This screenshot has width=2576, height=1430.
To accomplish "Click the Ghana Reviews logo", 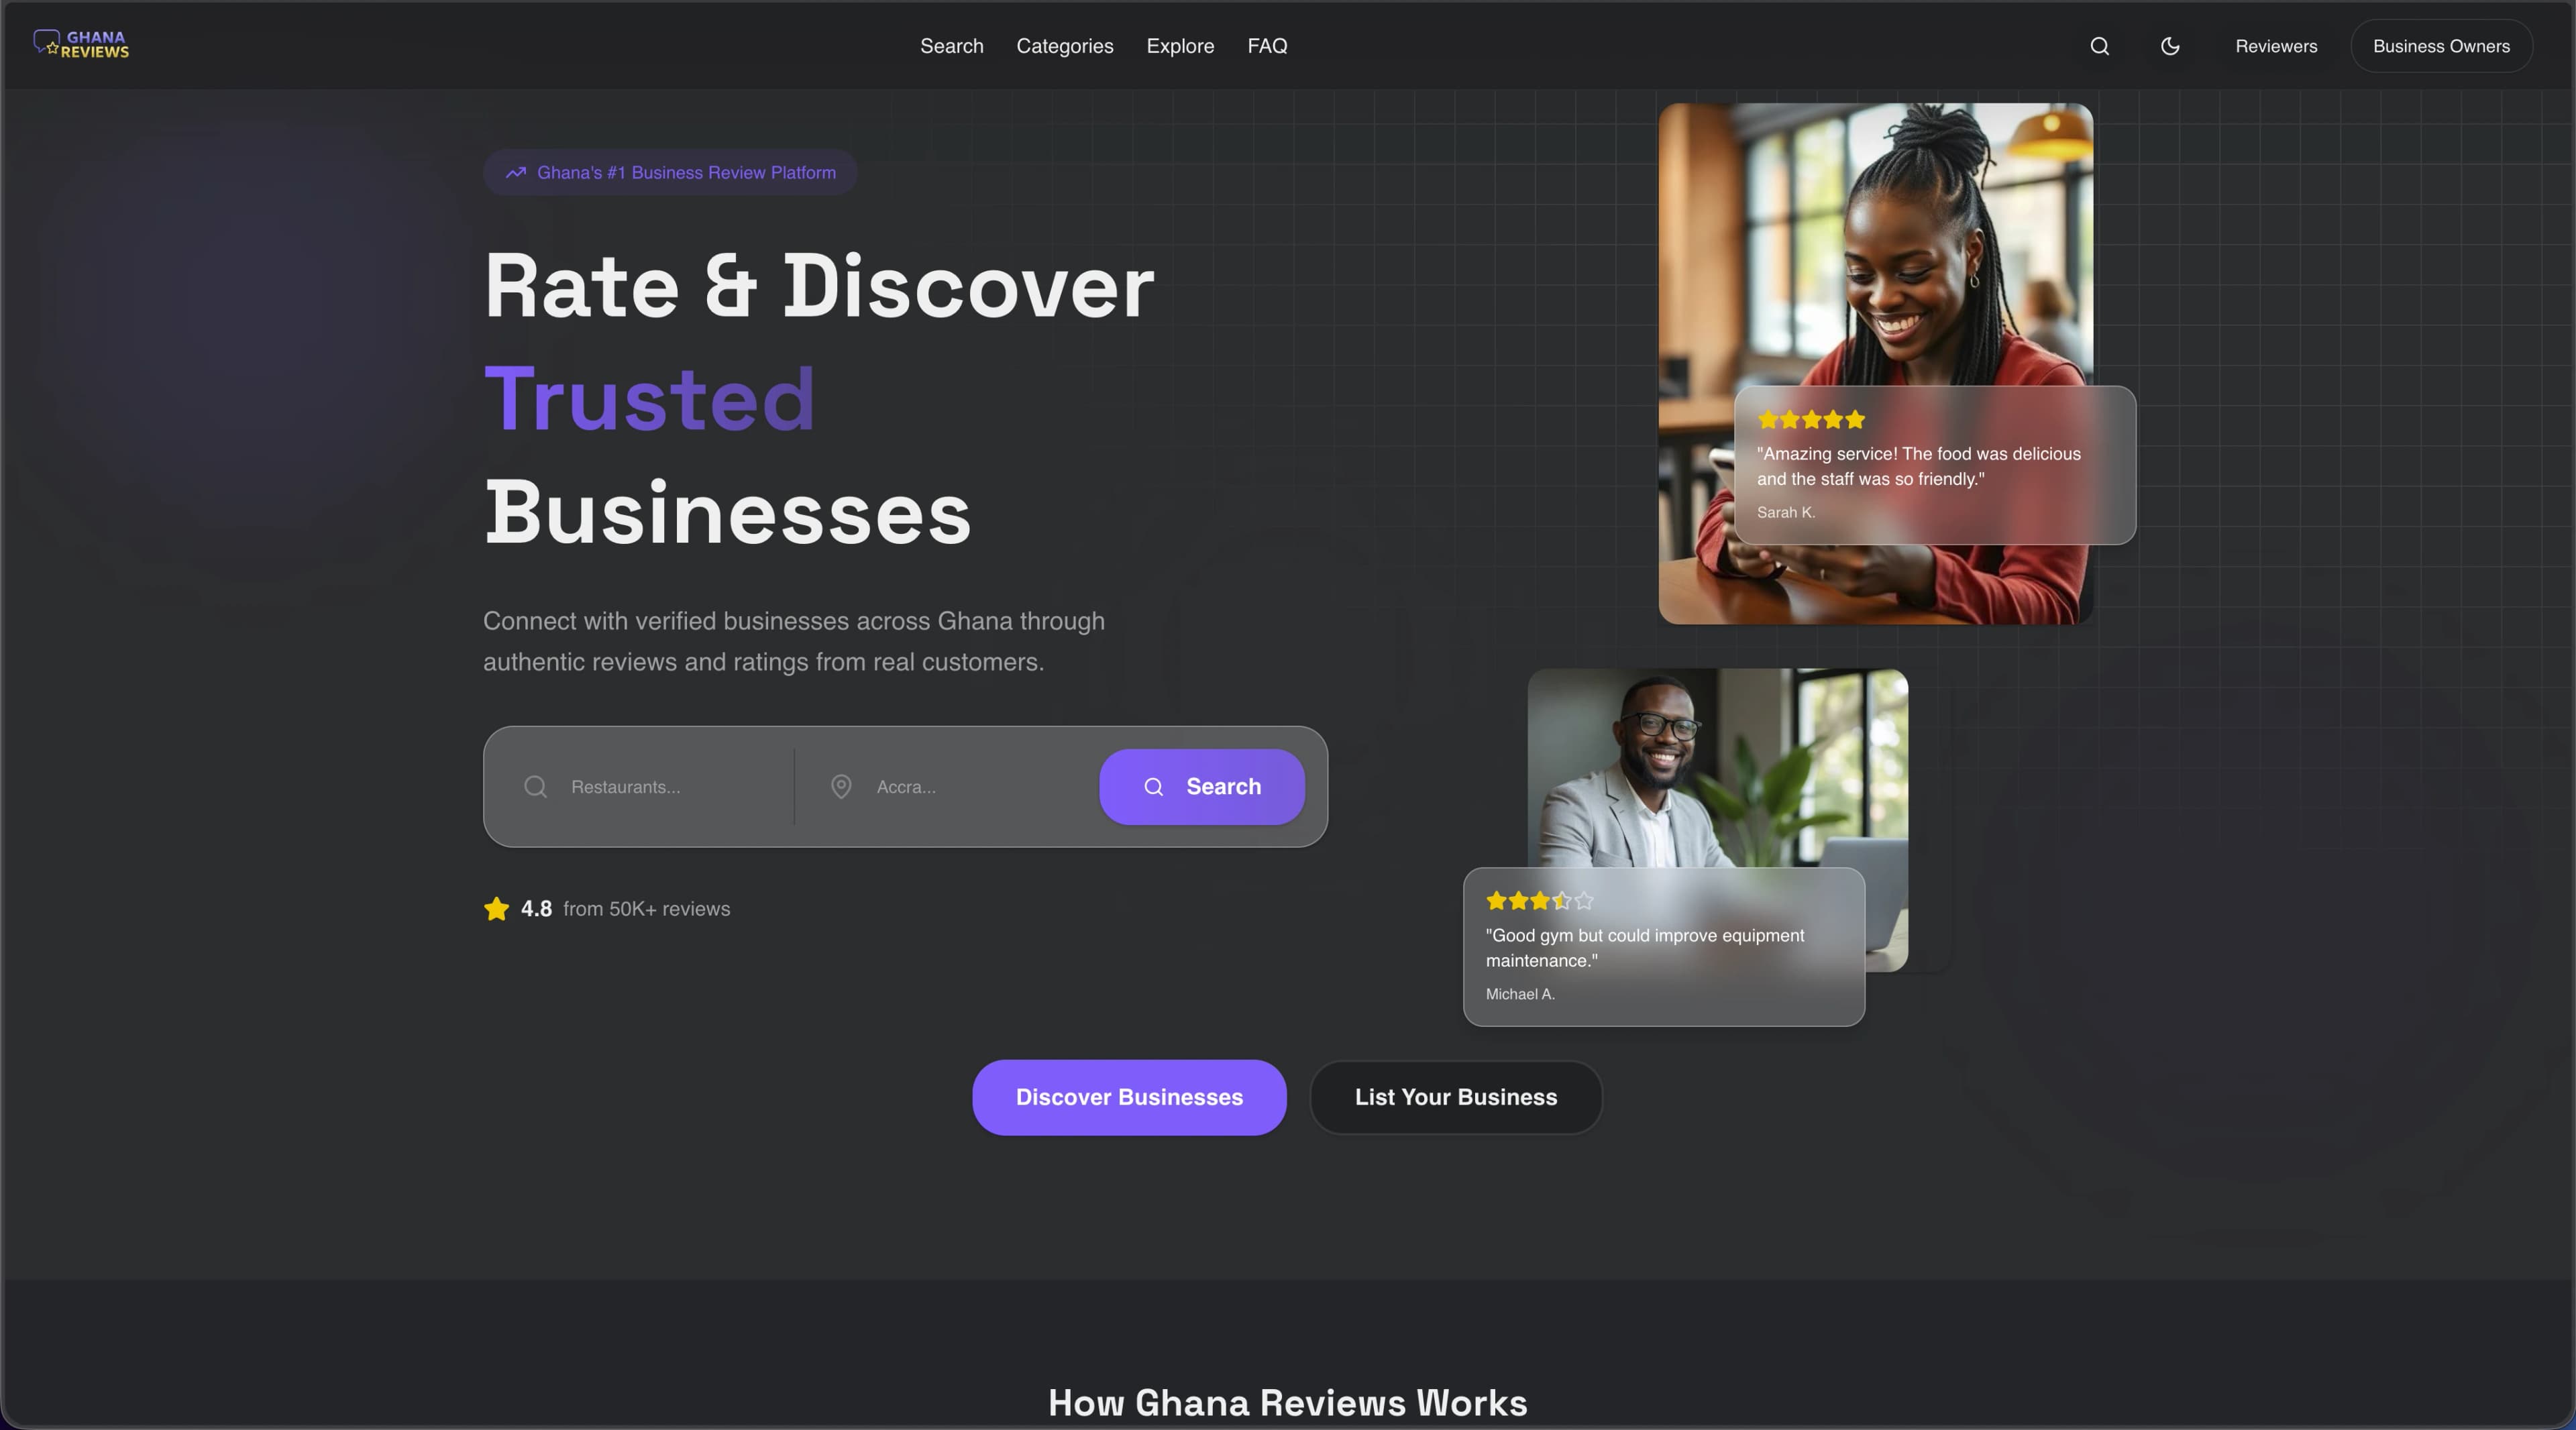I will coord(81,43).
